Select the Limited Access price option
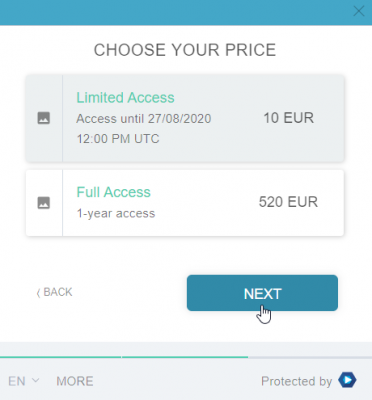Image resolution: width=372 pixels, height=400 pixels. tap(185, 118)
